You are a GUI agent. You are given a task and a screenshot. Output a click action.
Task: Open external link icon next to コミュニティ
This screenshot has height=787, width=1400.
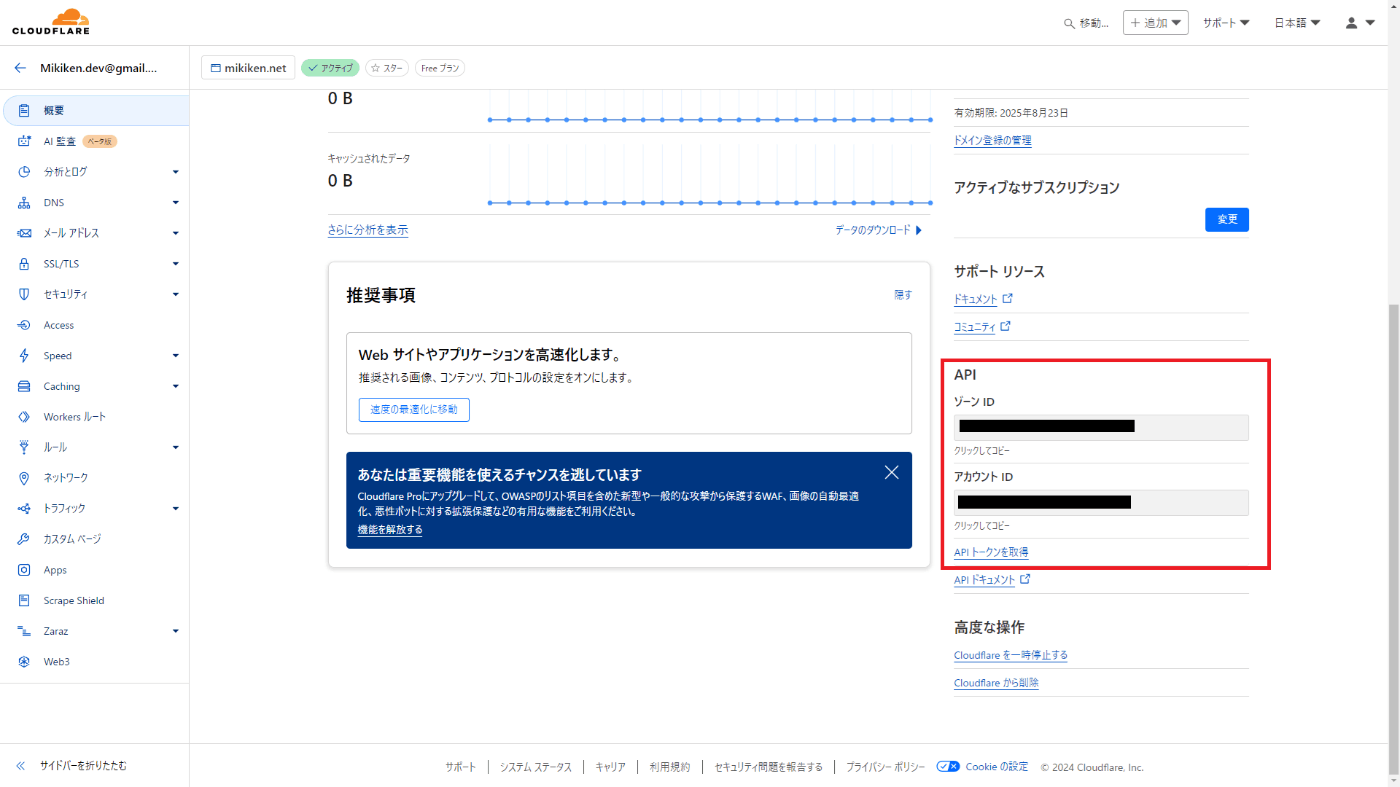point(1005,326)
